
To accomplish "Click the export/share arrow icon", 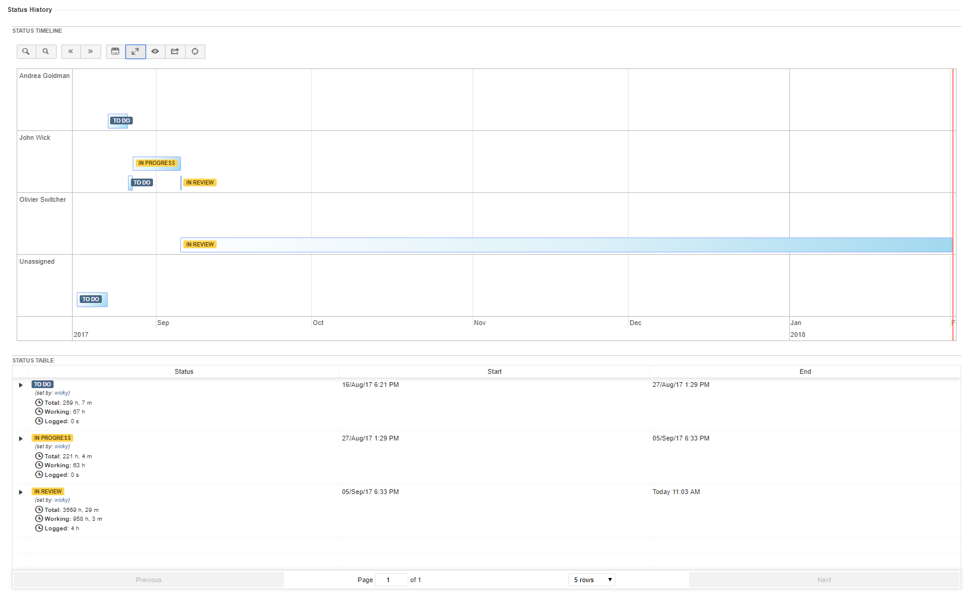I will pos(175,52).
